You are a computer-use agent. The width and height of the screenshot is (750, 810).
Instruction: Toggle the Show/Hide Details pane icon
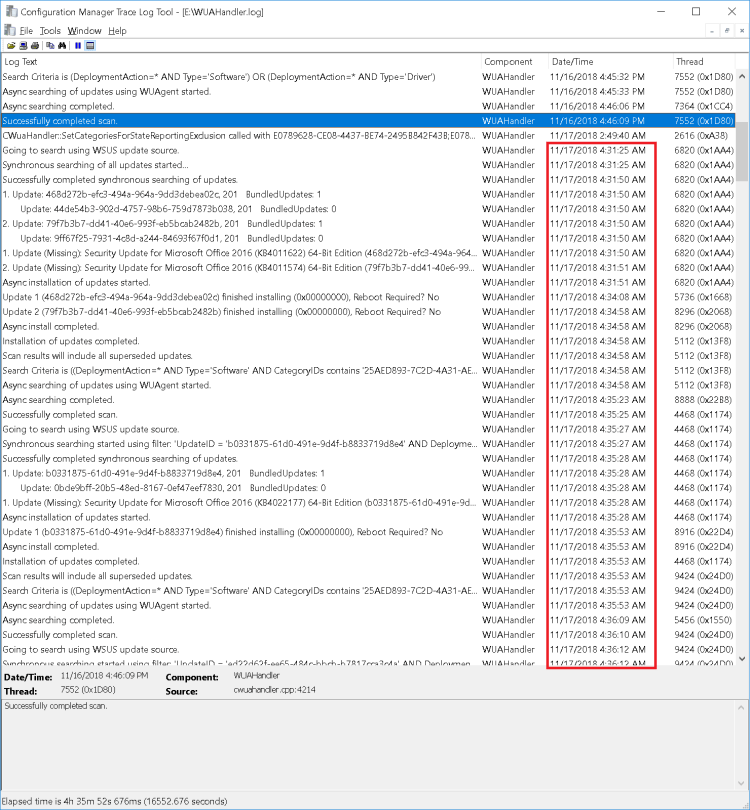click(x=90, y=46)
